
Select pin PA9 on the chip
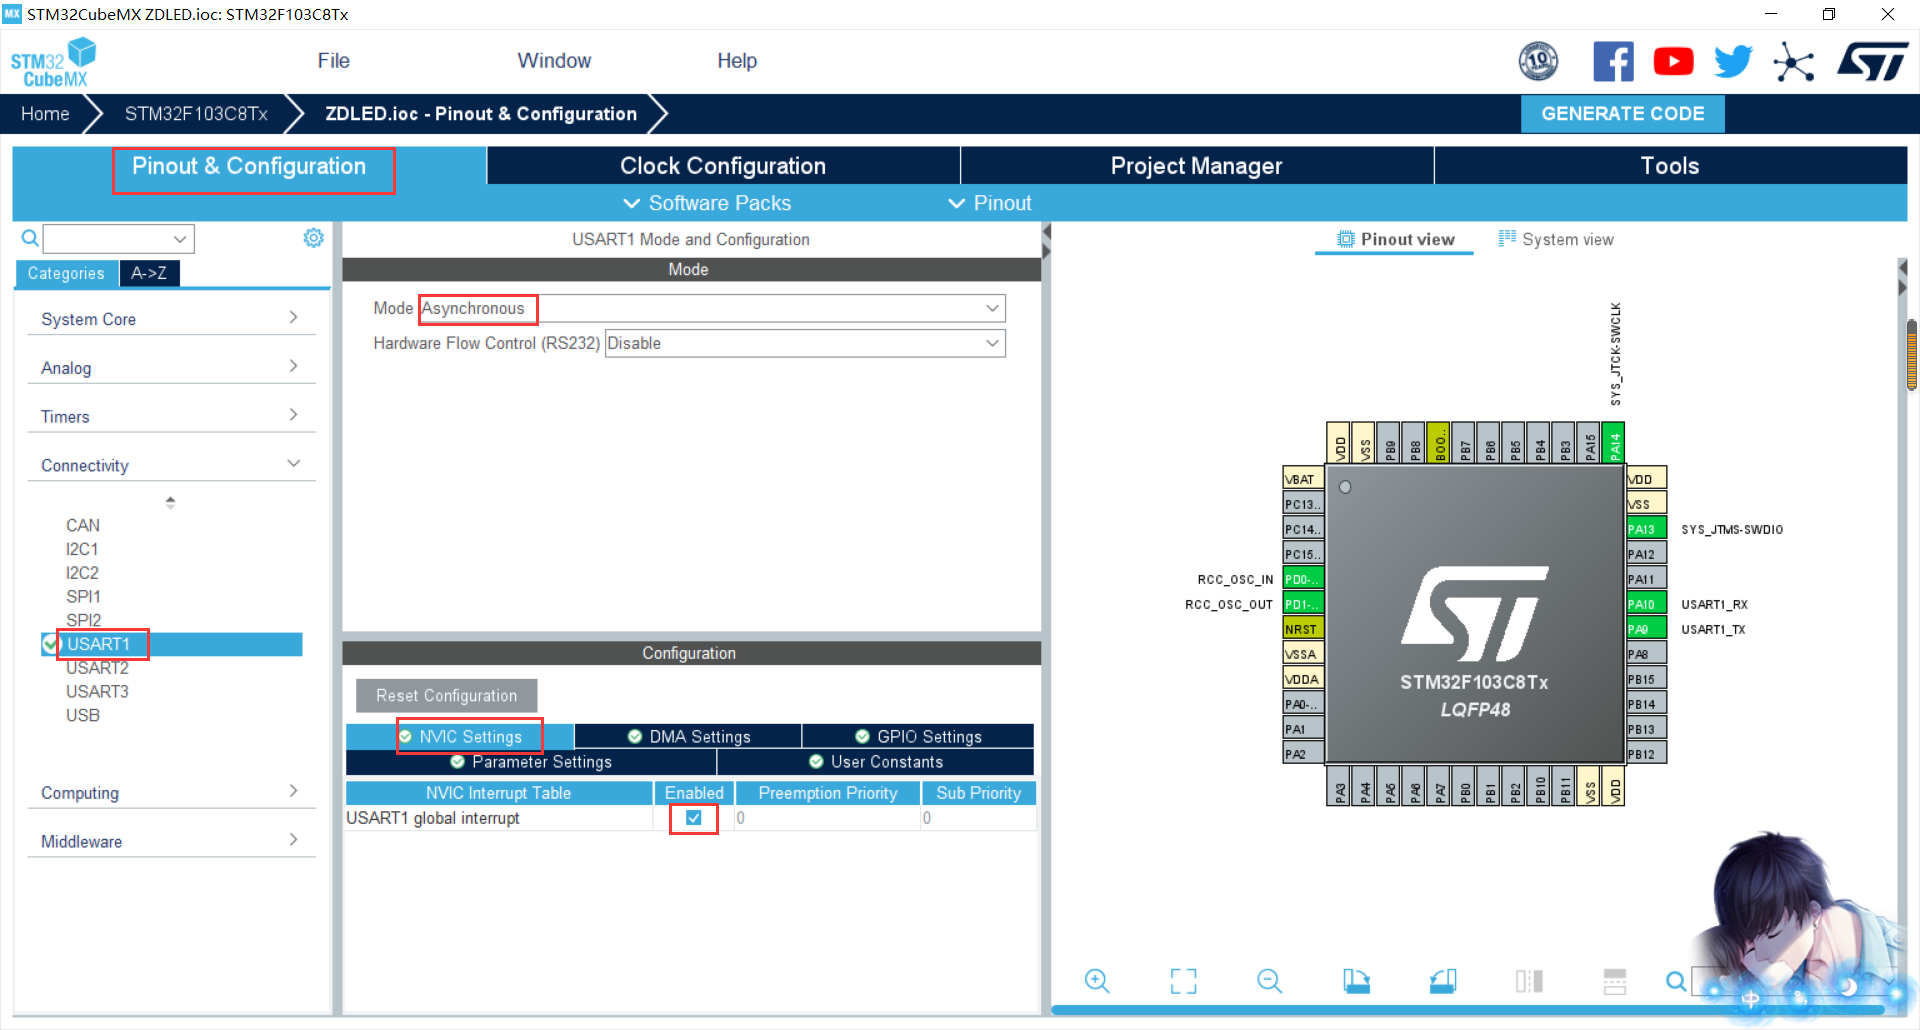tap(1646, 629)
